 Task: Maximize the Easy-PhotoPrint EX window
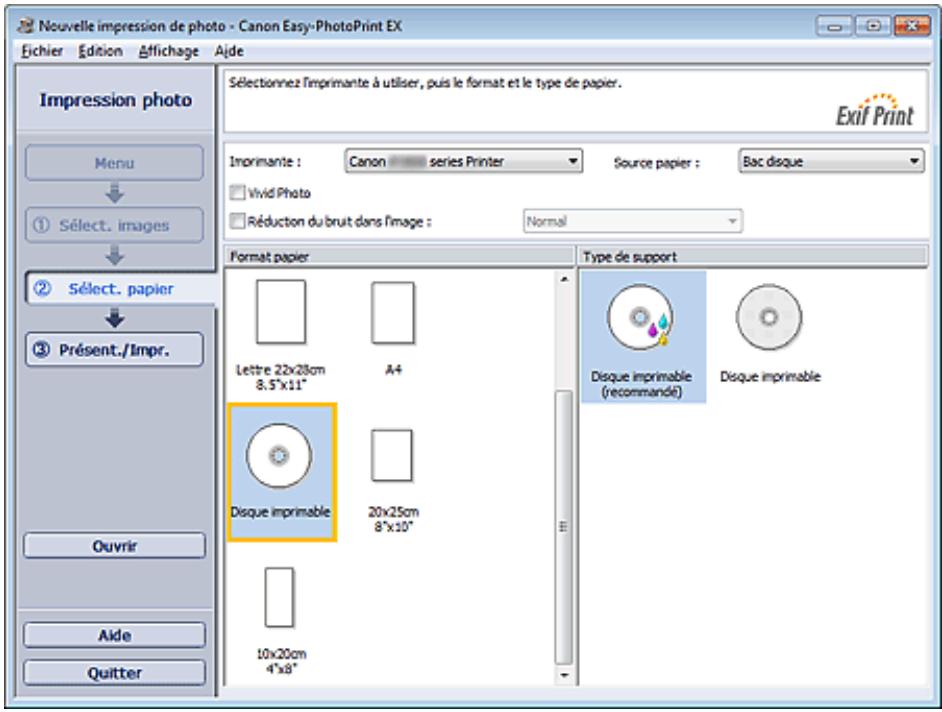873,26
